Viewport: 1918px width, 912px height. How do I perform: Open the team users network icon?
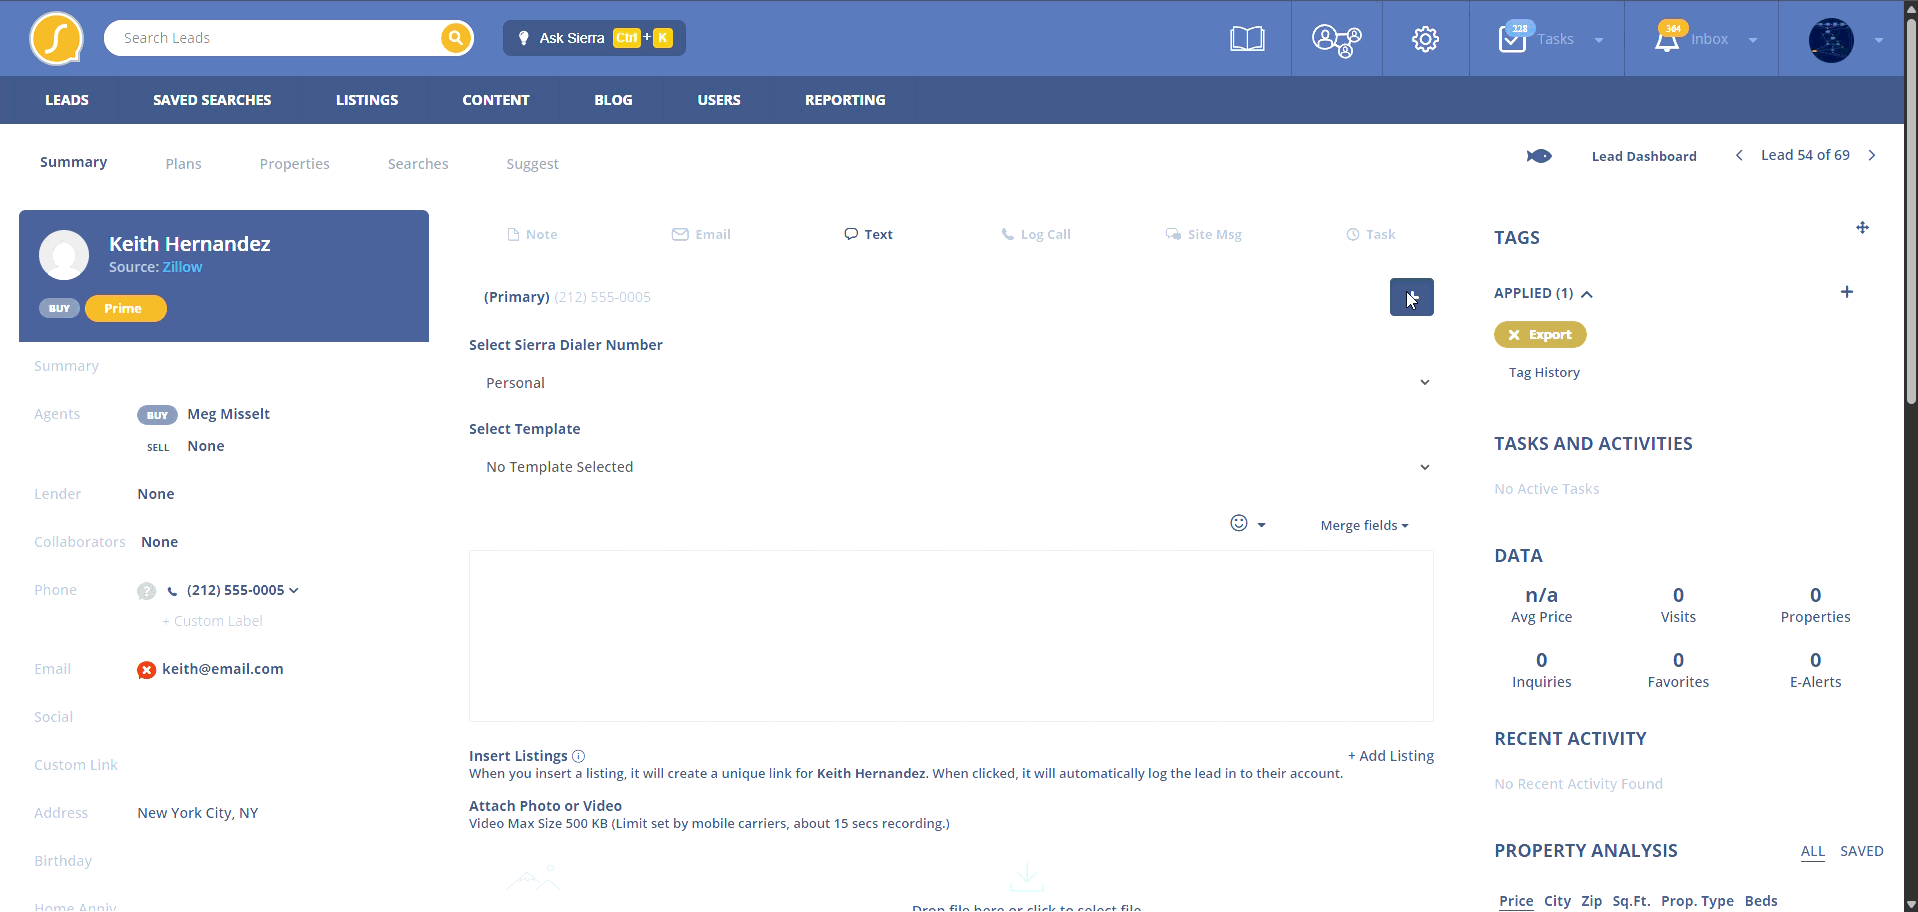click(1336, 40)
